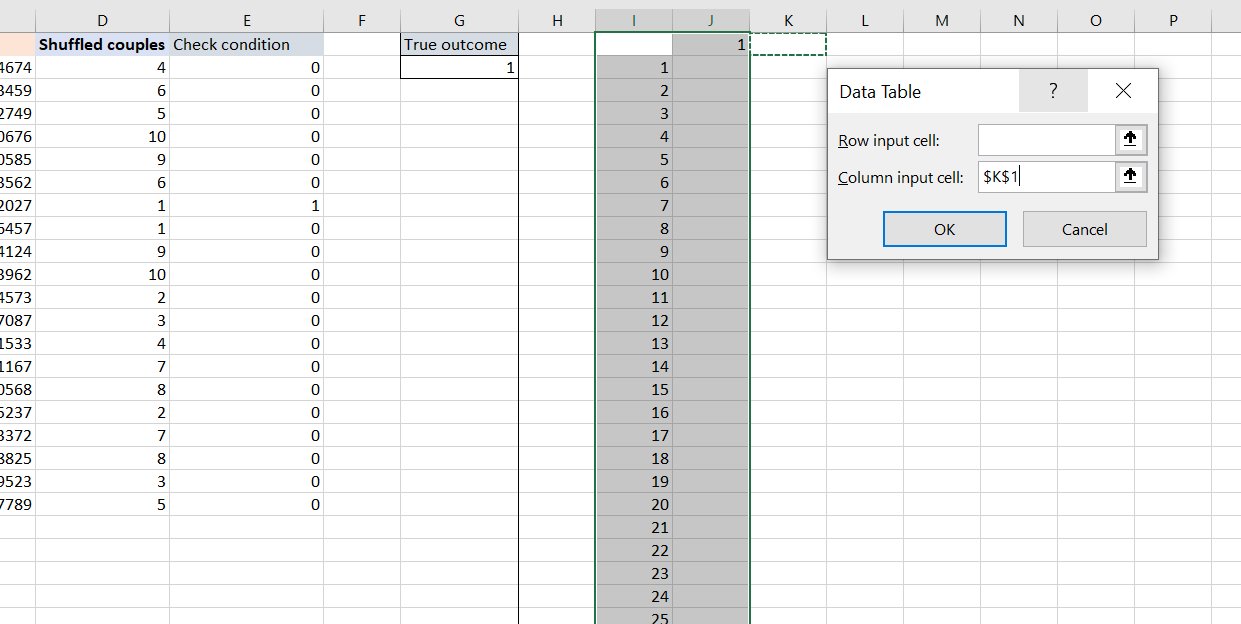Click inside the Row input cell field

click(1045, 140)
